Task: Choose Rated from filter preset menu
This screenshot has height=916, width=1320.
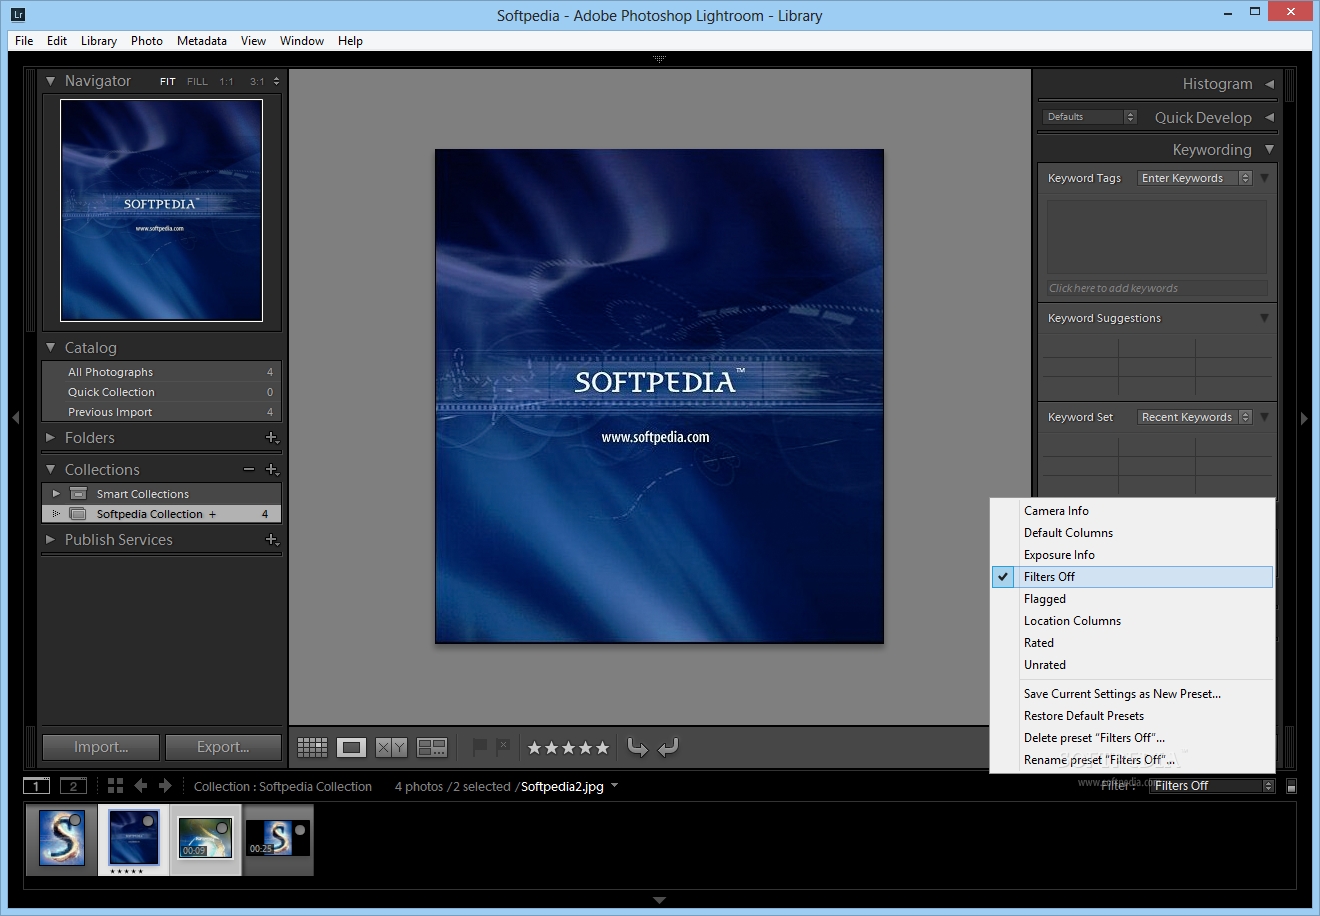Action: [1038, 643]
